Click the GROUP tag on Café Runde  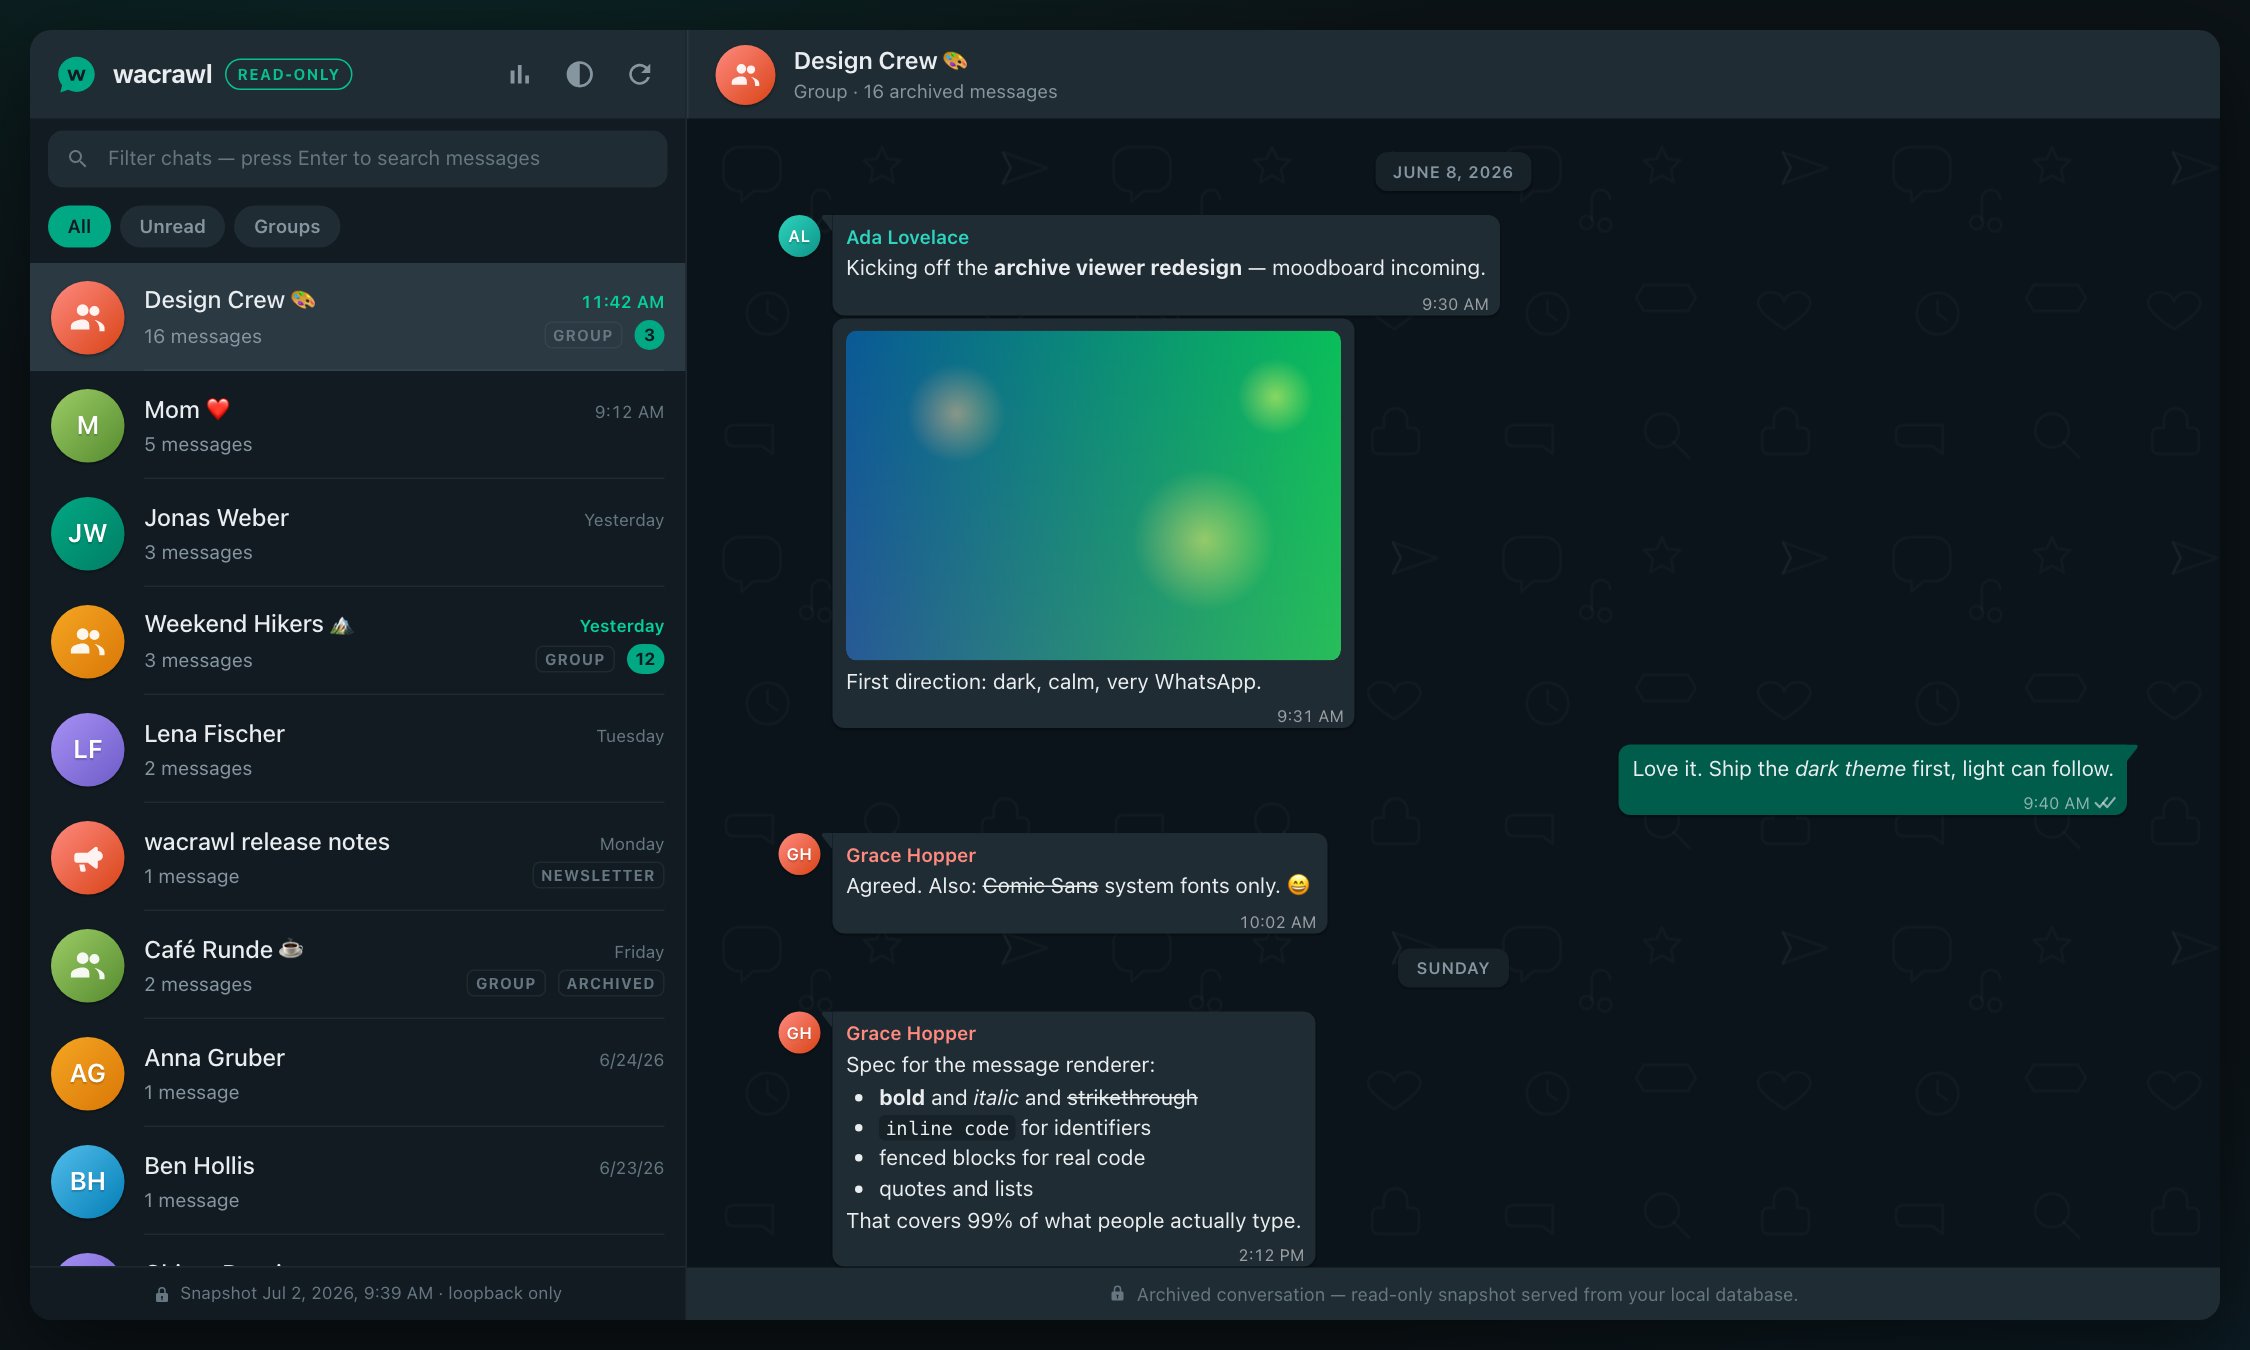click(x=506, y=983)
